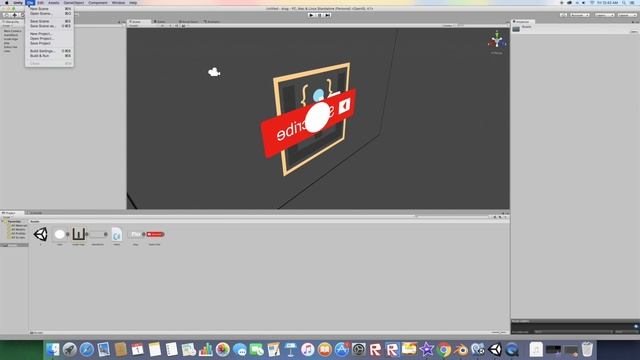Click the Pause button in Unity toolbar
Screen dimensions: 640x360
(x=320, y=15)
